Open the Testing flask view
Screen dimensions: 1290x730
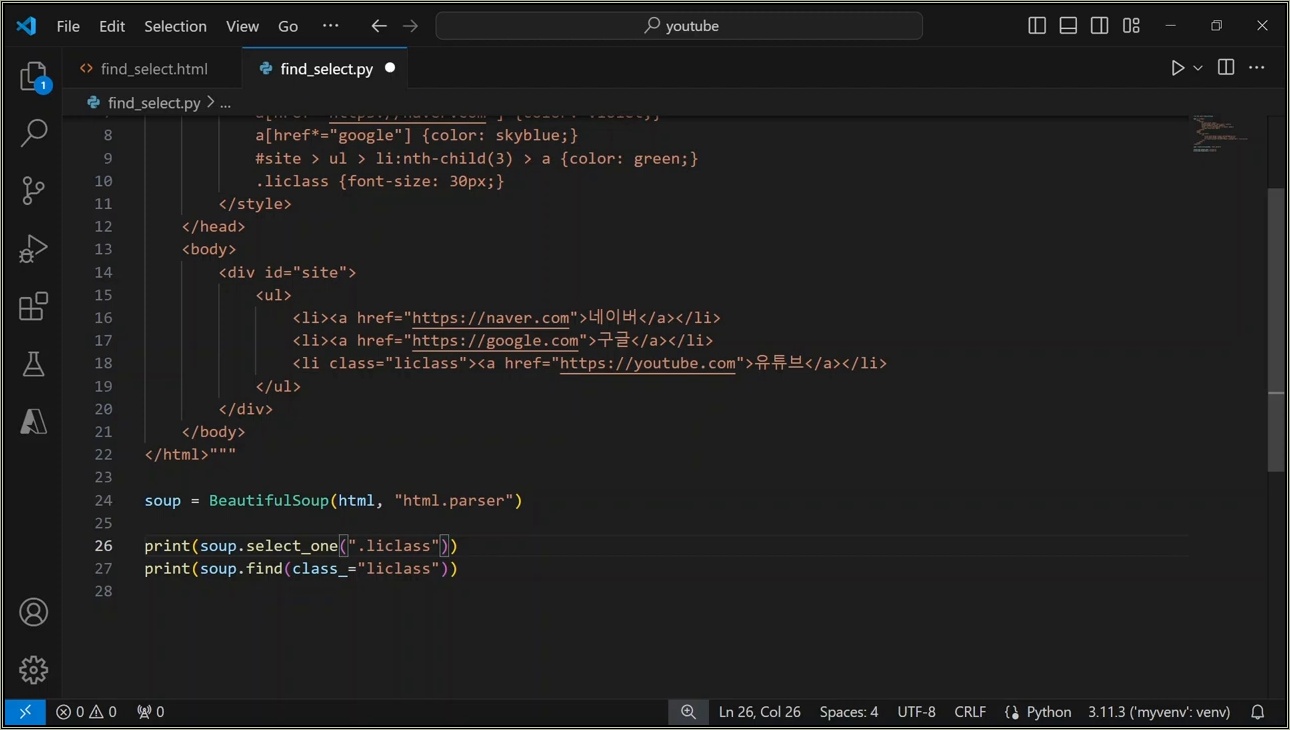33,364
